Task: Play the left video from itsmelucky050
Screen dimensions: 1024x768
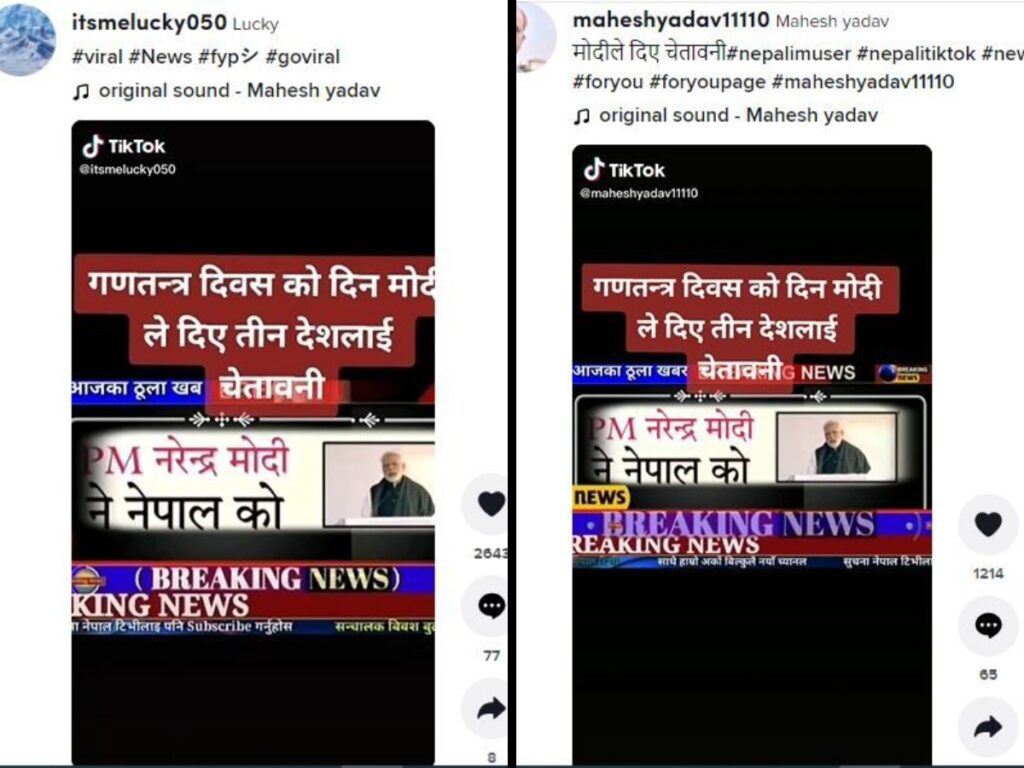Action: click(253, 442)
